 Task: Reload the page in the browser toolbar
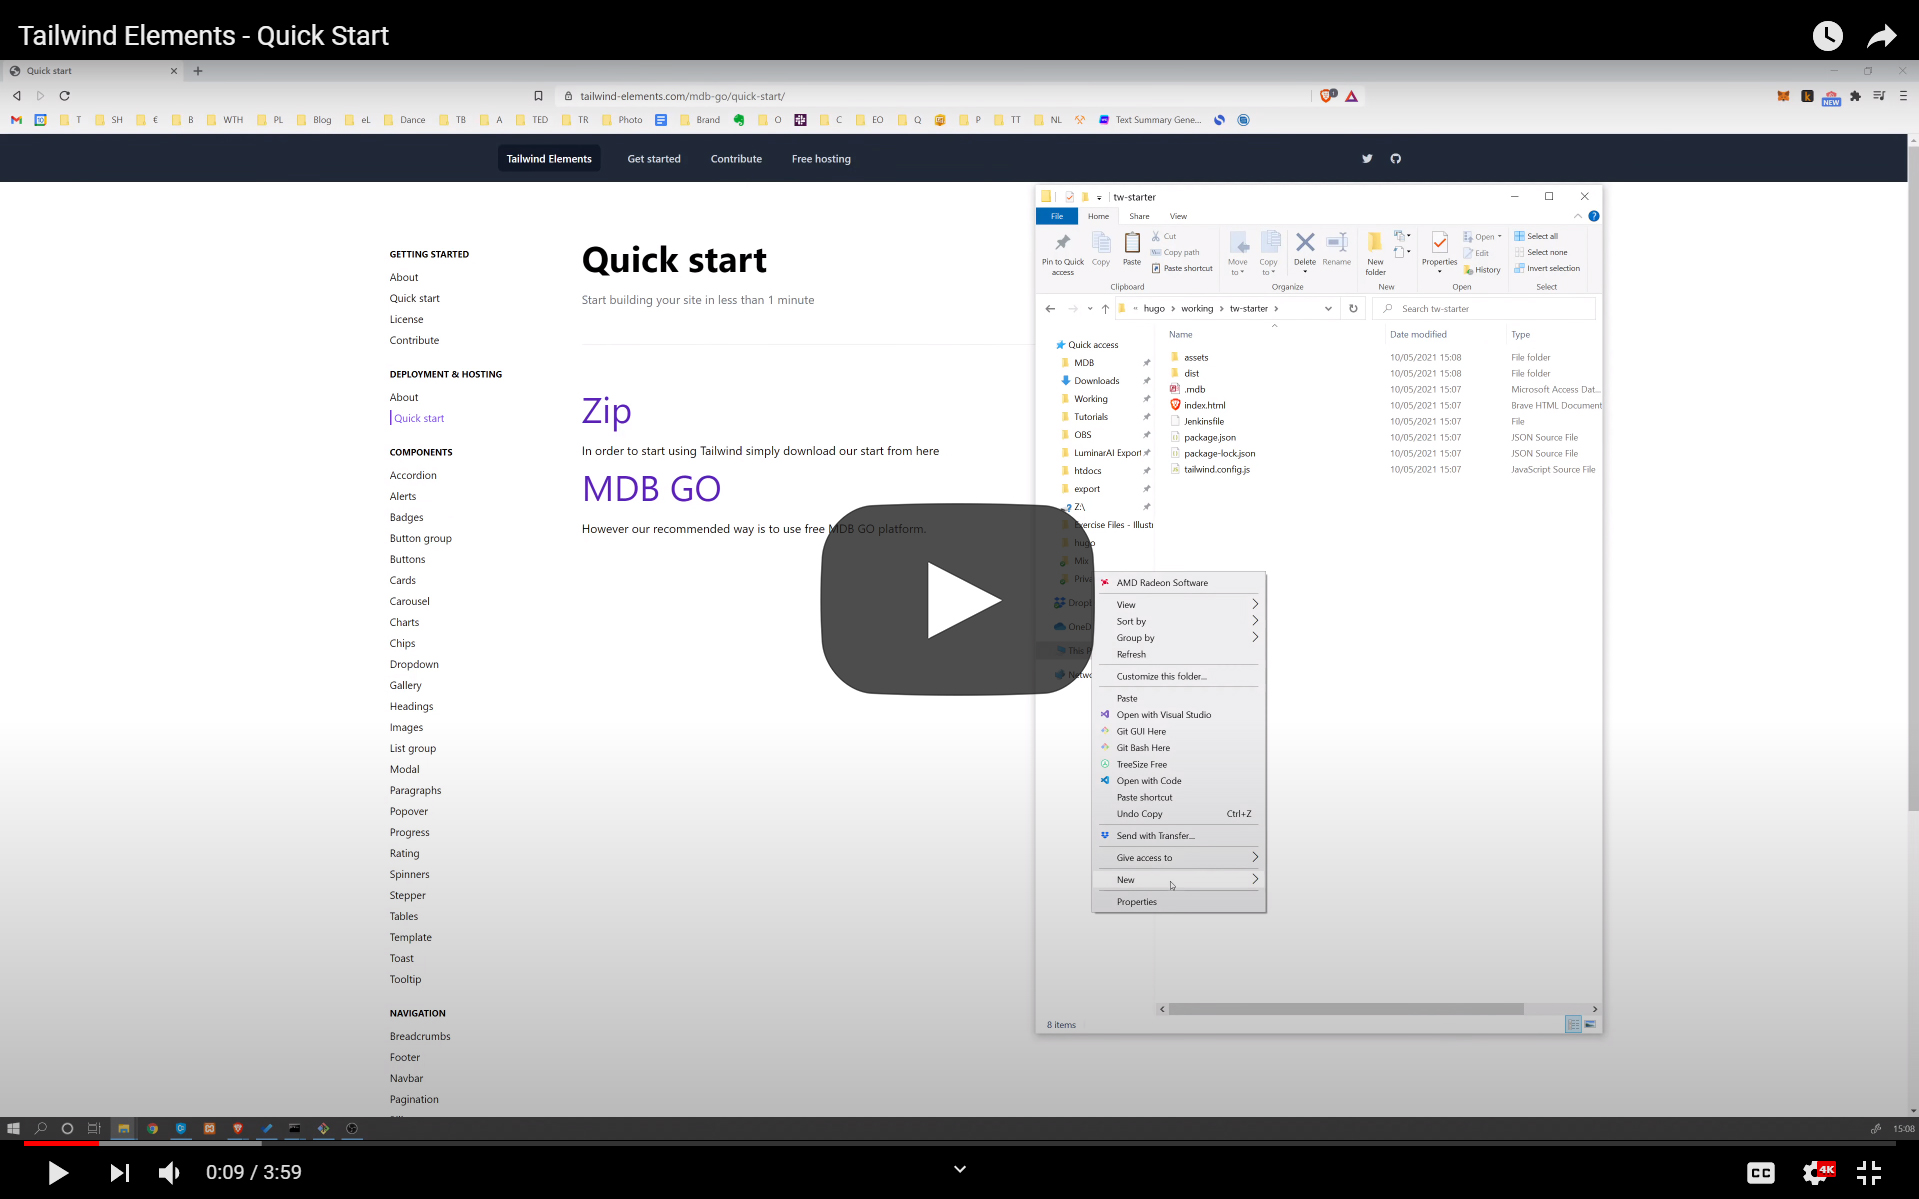pyautogui.click(x=64, y=96)
